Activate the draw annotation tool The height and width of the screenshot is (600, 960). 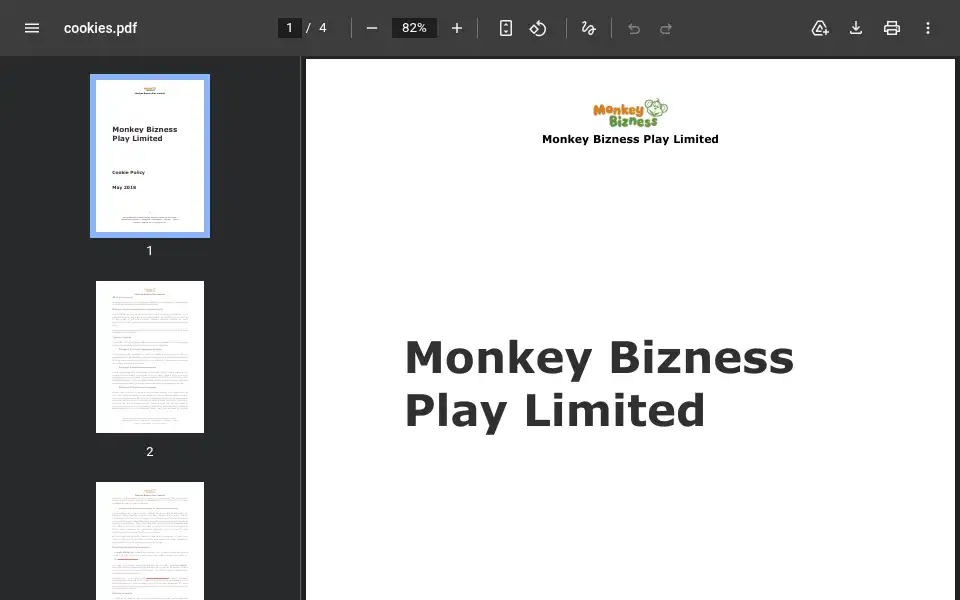coord(588,28)
